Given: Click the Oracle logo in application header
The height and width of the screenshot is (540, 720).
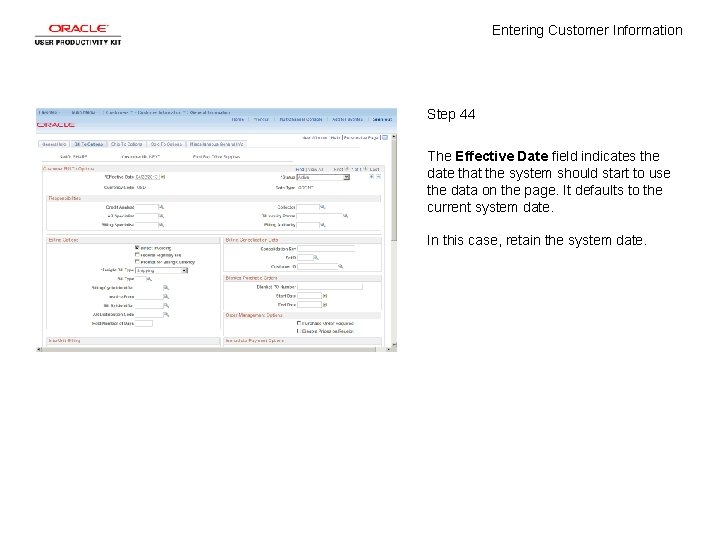Looking at the screenshot, I should 56,125.
